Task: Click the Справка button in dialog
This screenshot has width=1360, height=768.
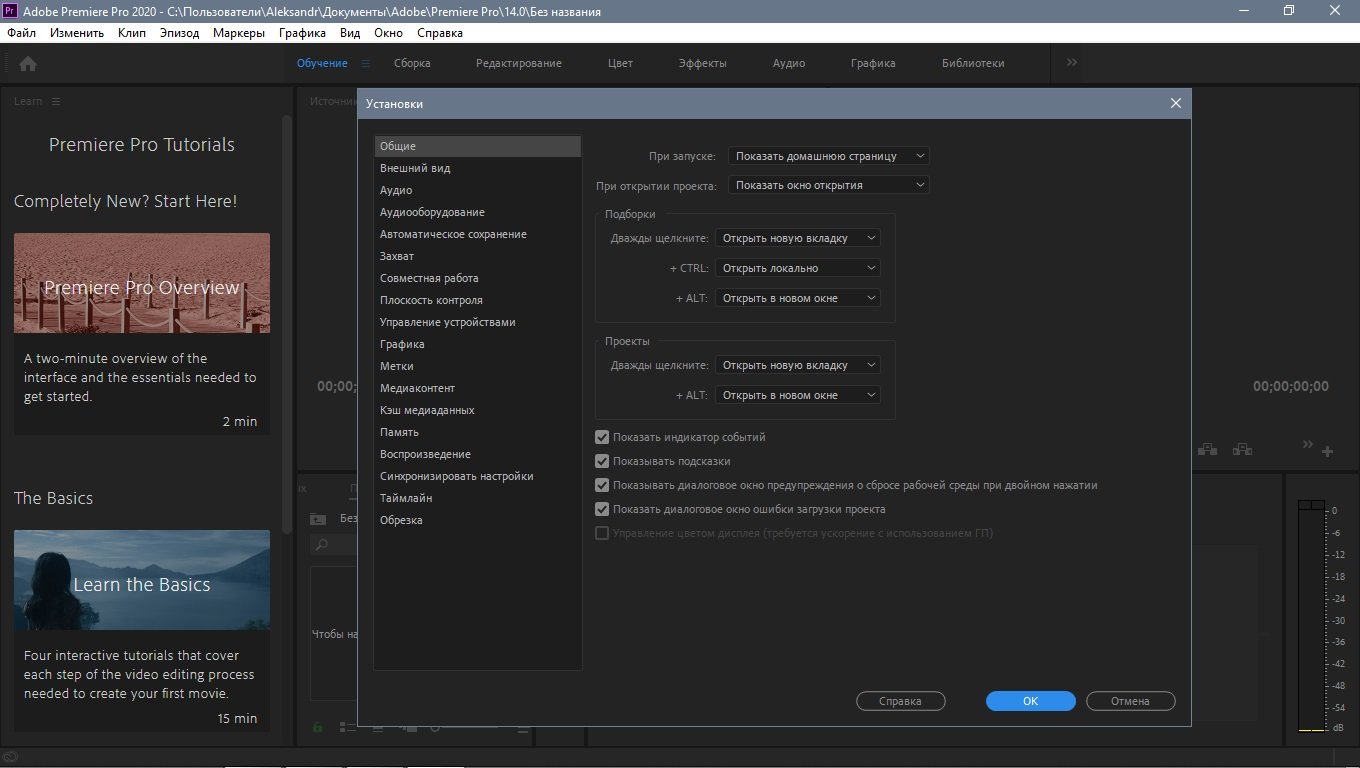Action: point(900,701)
